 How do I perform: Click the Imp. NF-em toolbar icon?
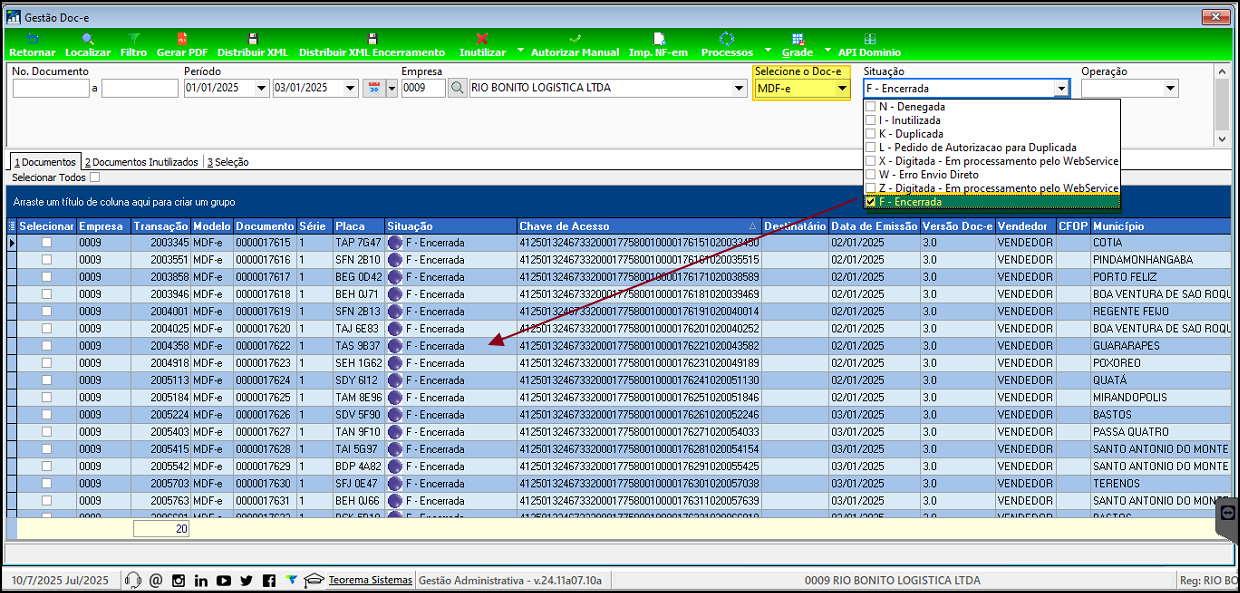point(658,38)
